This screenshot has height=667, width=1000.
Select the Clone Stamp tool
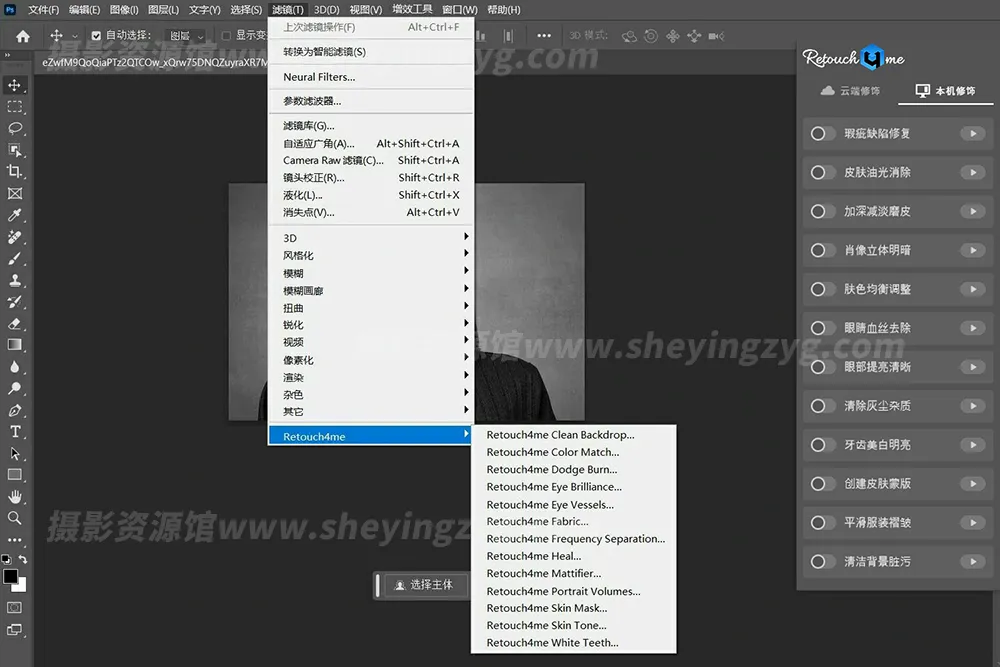(15, 280)
